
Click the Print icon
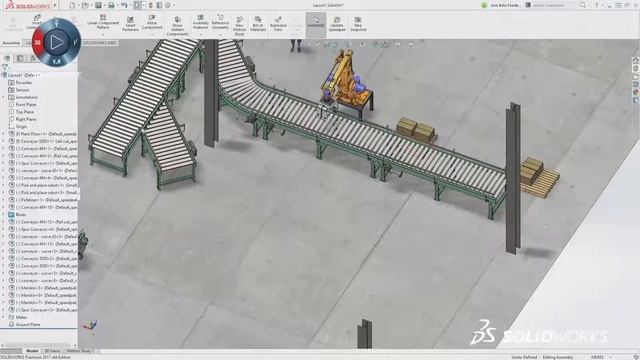[111, 5]
